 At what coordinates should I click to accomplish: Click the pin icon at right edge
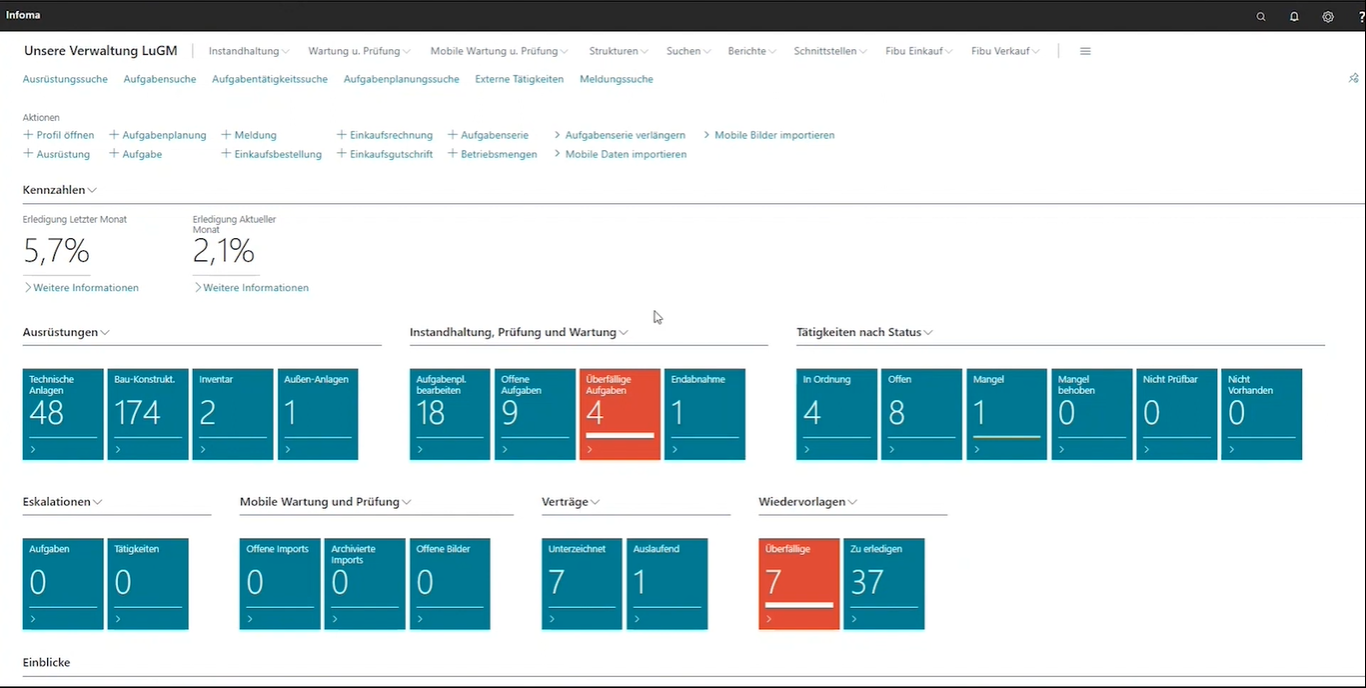pos(1353,78)
